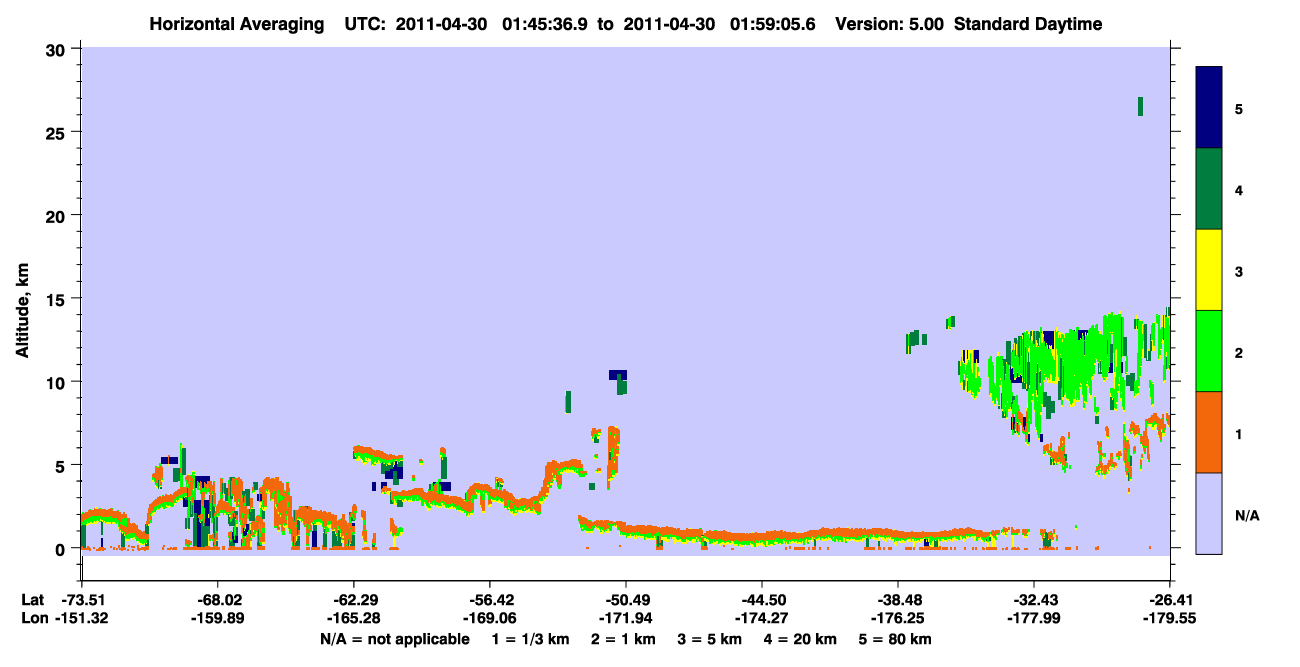Click latitude value -56.42
Viewport: 1300px width, 667px height.
point(489,600)
